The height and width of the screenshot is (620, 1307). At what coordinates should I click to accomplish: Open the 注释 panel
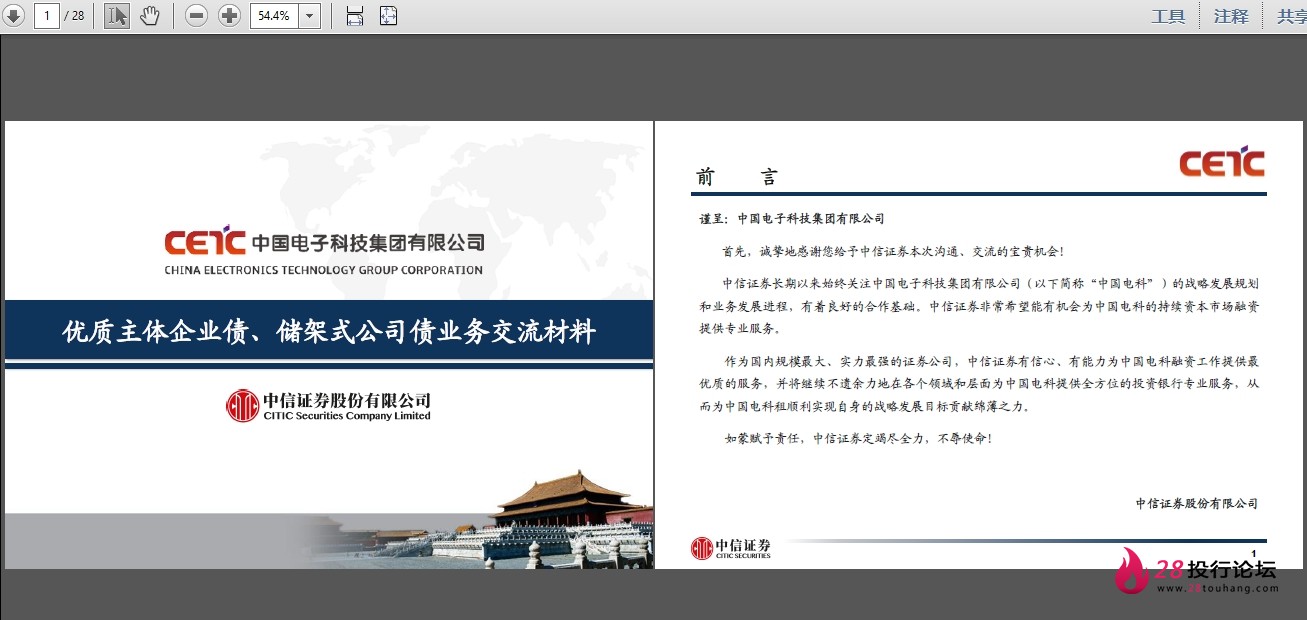[1231, 16]
